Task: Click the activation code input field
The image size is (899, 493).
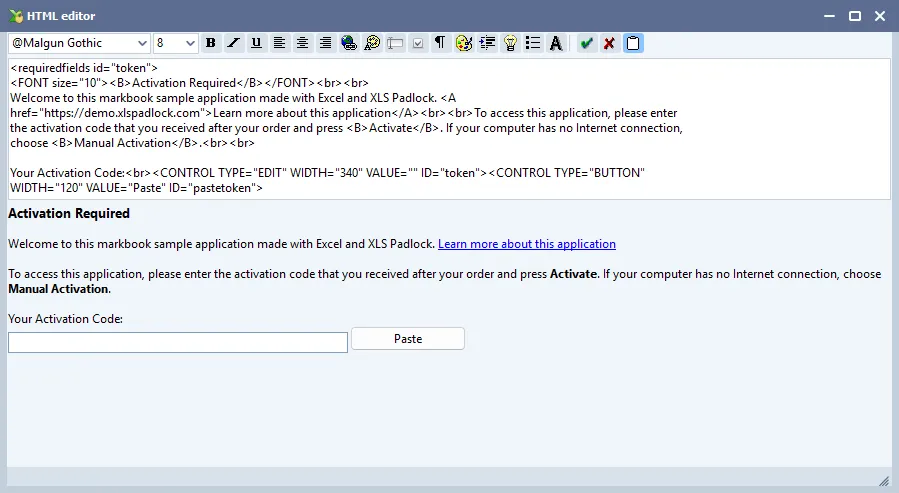Action: [x=178, y=342]
